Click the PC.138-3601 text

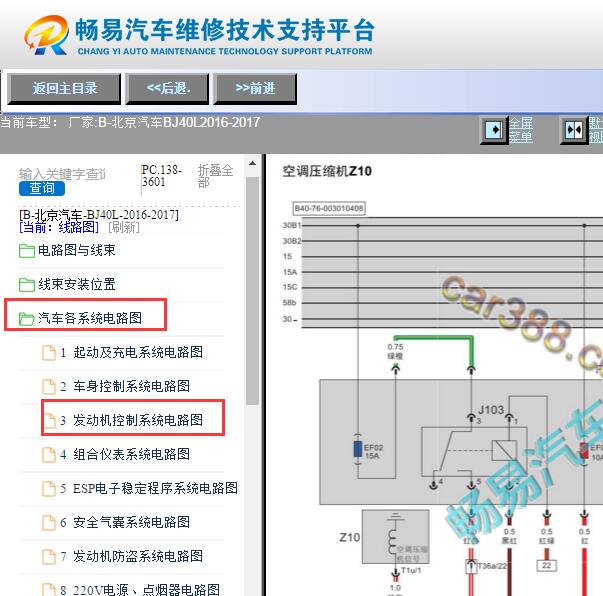162,176
